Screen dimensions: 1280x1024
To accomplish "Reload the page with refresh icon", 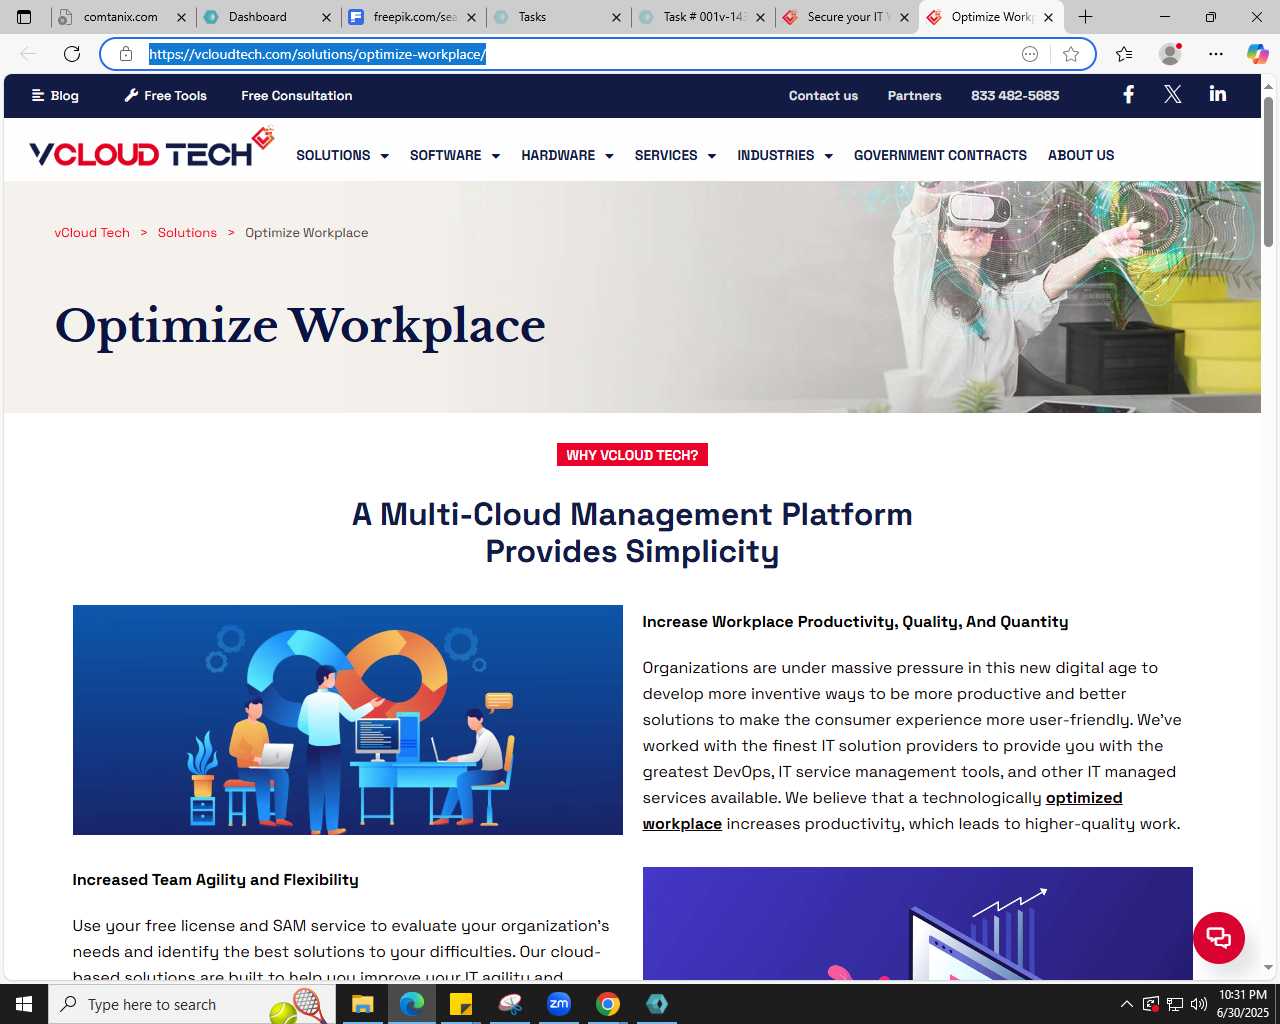I will click(72, 54).
